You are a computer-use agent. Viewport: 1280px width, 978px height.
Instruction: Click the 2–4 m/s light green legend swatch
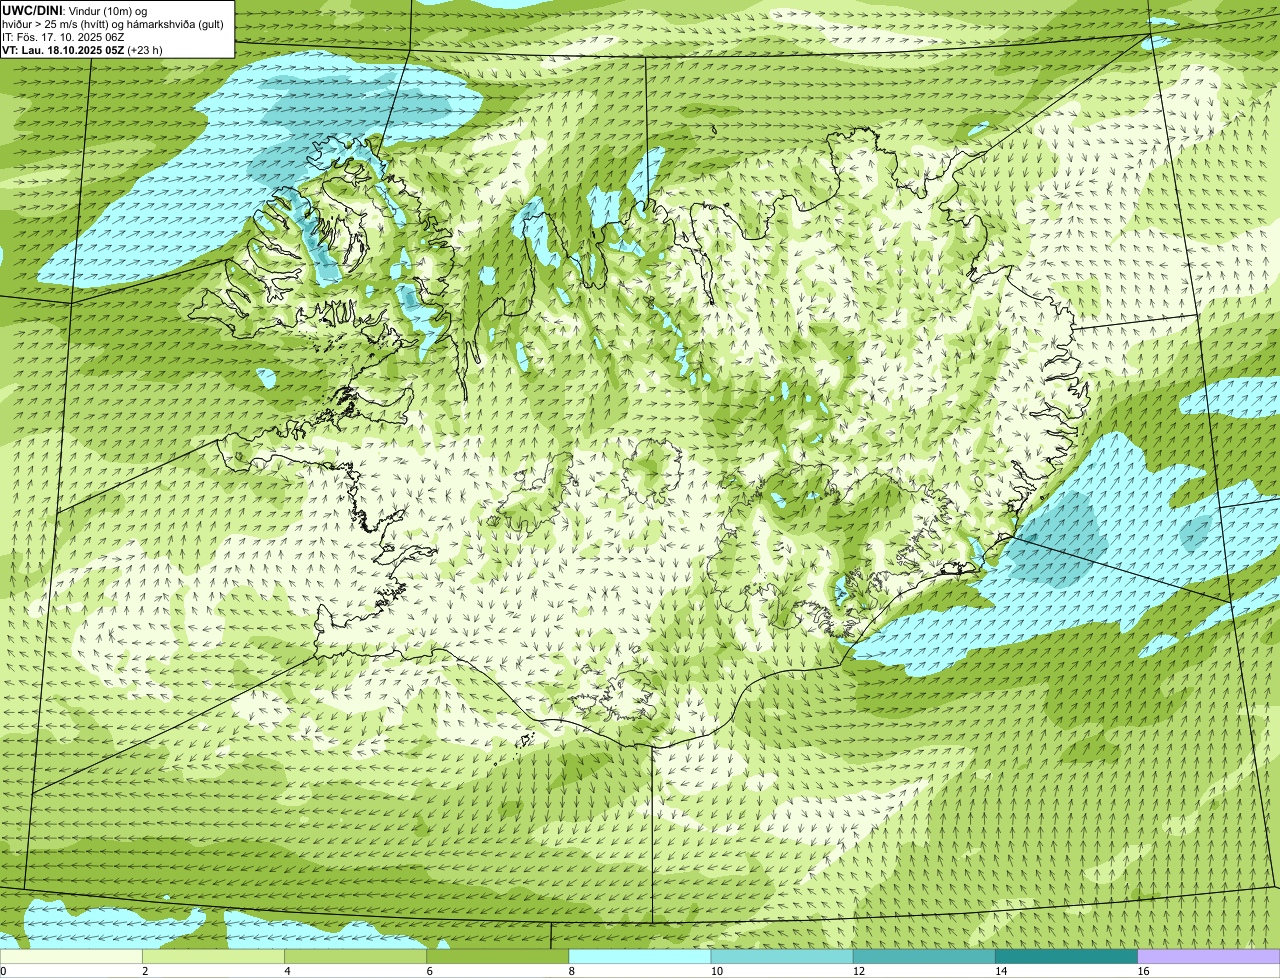pyautogui.click(x=213, y=956)
